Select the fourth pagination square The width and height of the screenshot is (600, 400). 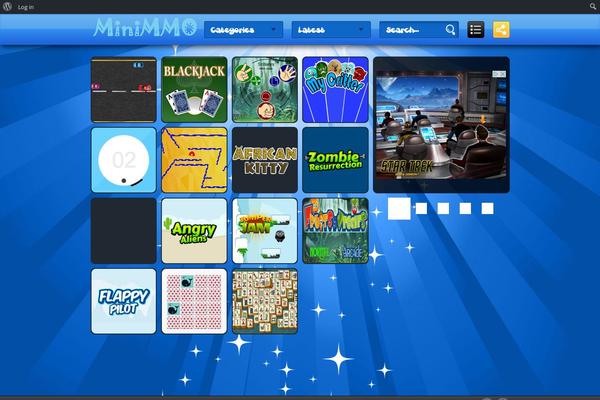pyautogui.click(x=465, y=209)
